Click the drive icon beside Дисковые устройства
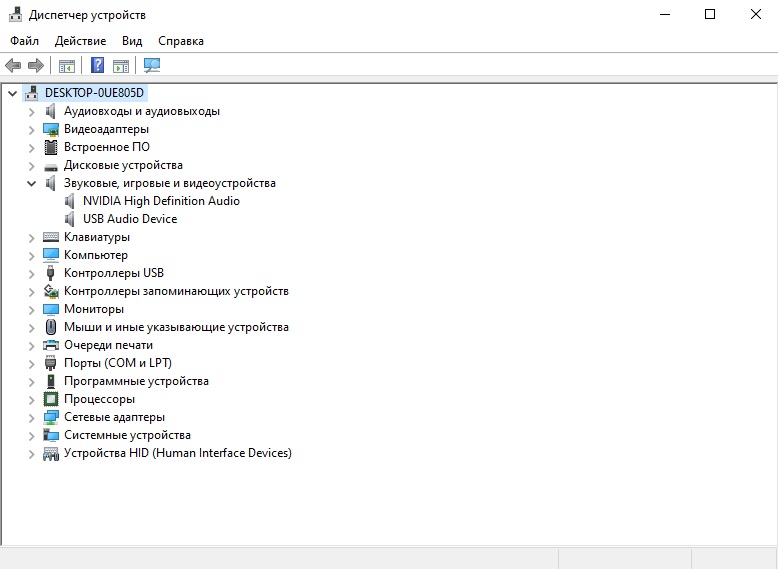The height and width of the screenshot is (569, 778). [x=51, y=167]
